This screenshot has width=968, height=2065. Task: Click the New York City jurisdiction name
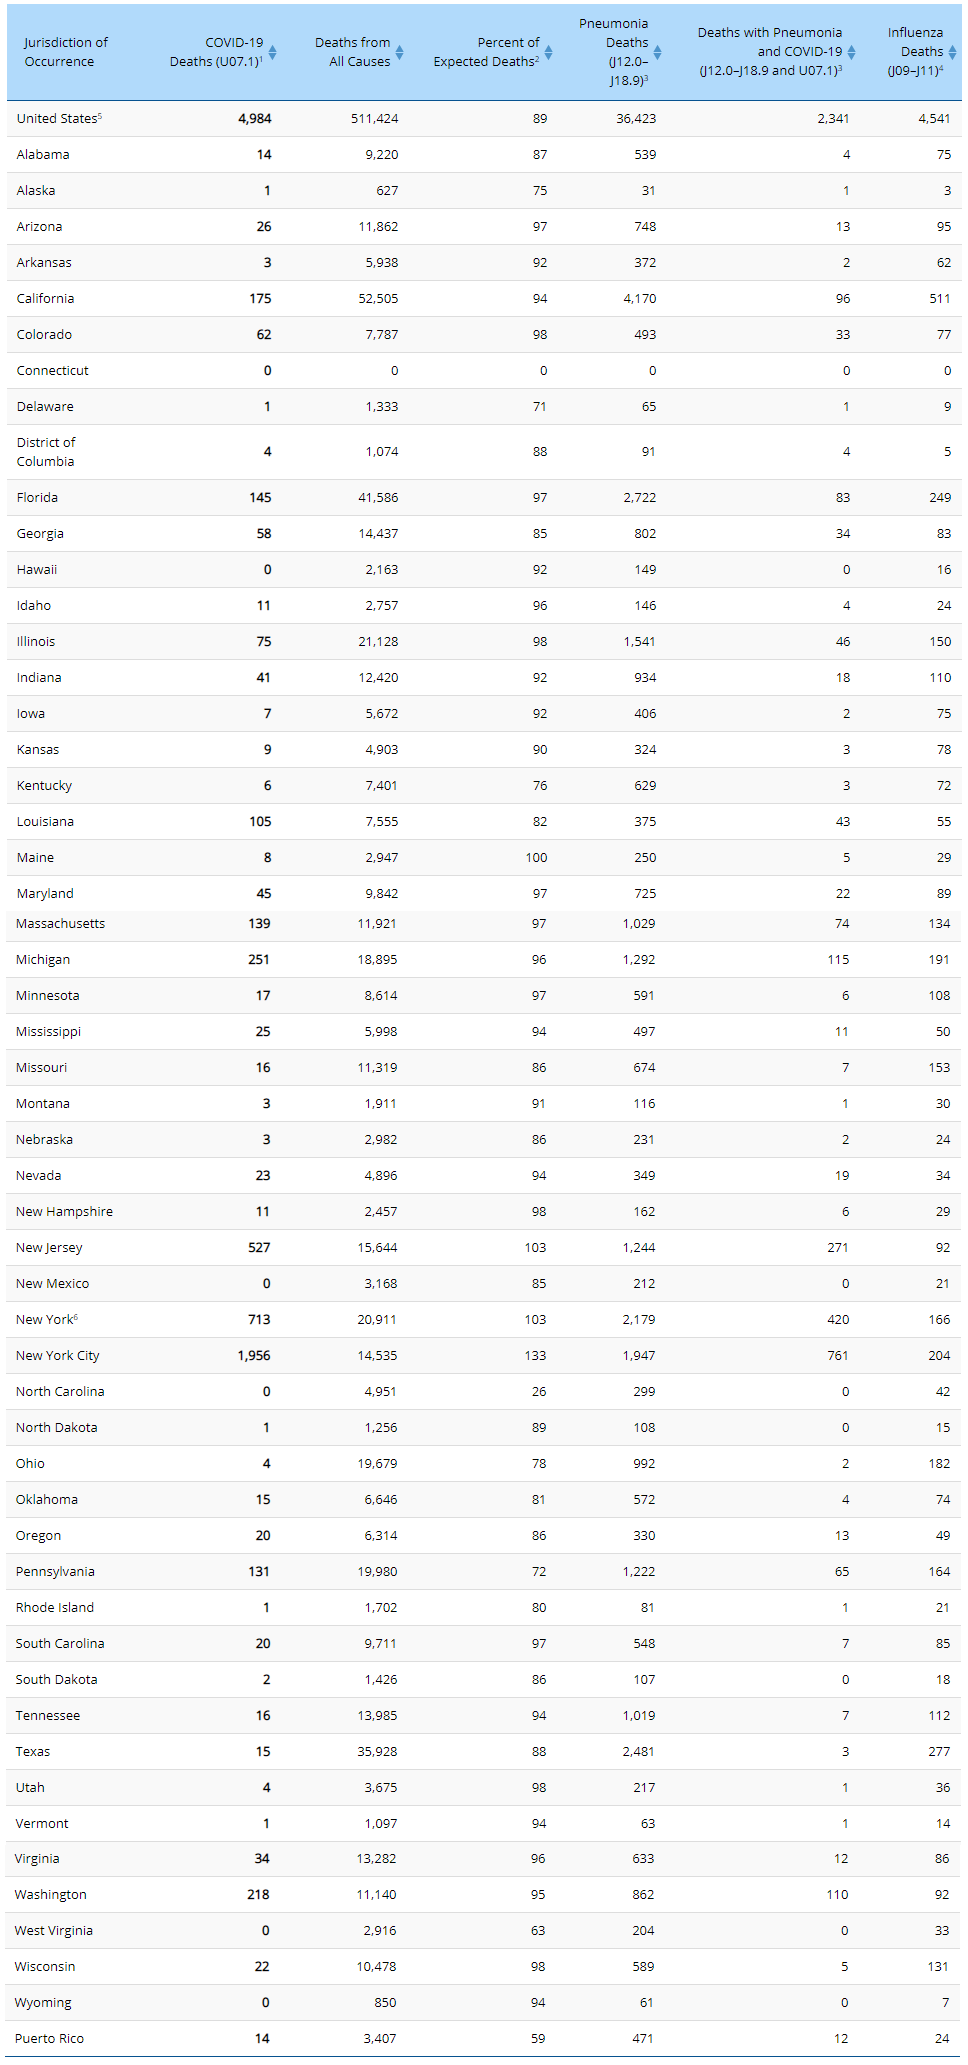click(x=58, y=1356)
